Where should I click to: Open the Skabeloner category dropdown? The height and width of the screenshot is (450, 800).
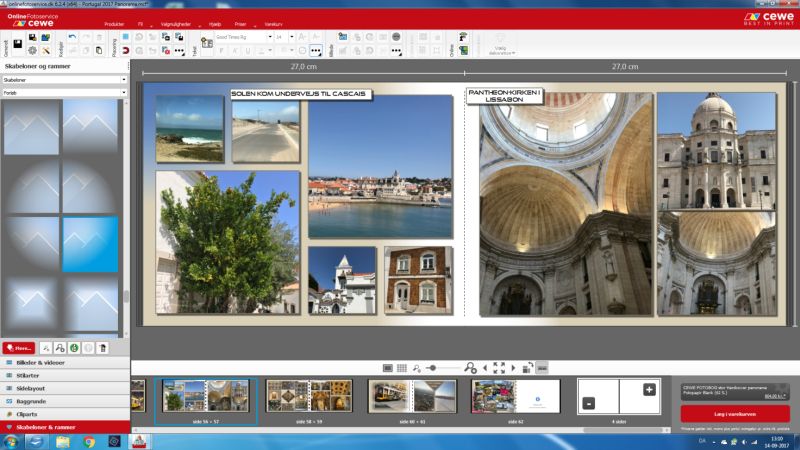click(x=64, y=79)
